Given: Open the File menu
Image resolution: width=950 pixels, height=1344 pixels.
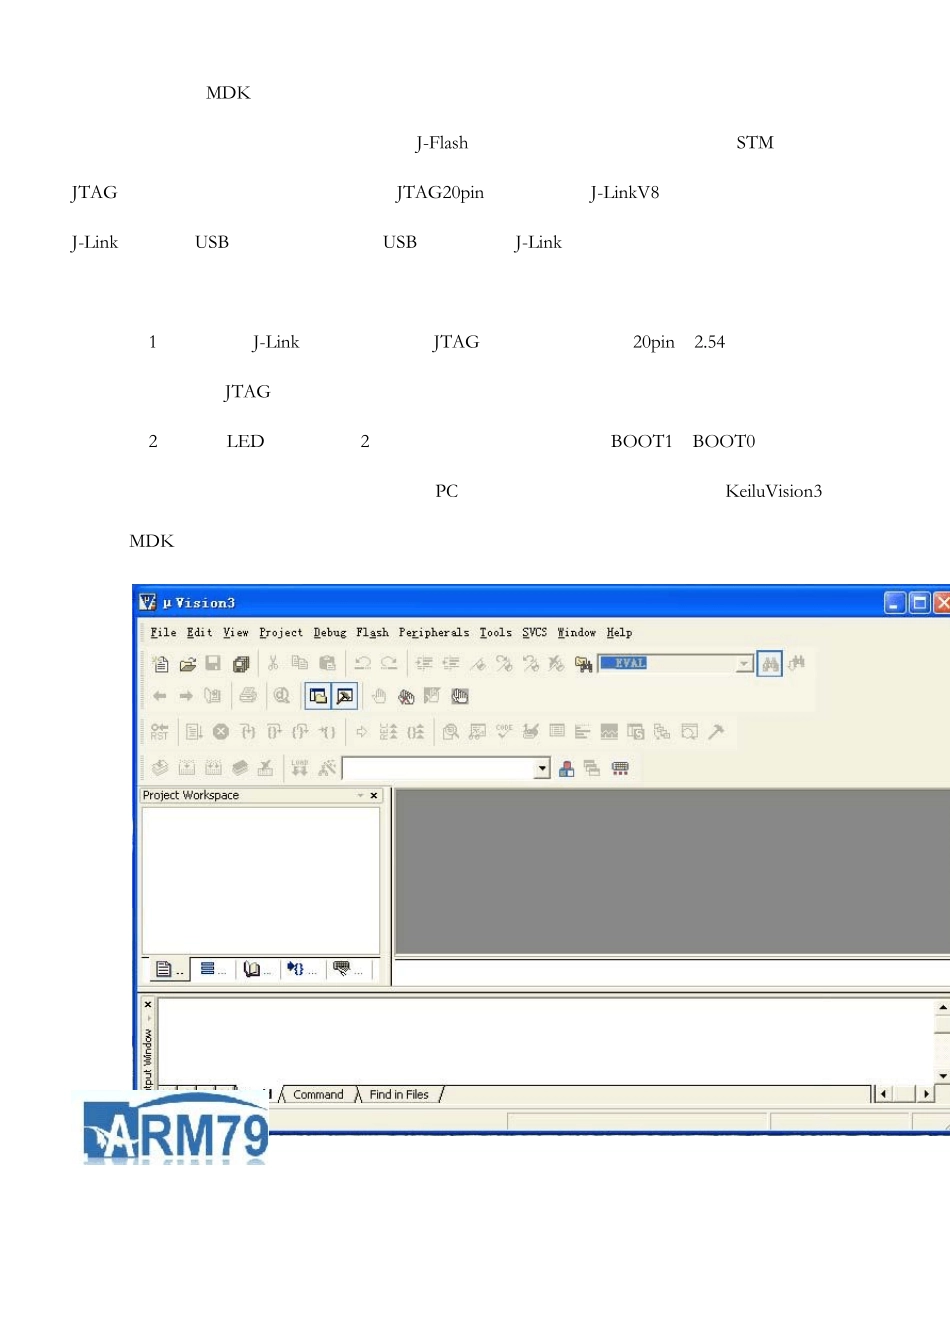Looking at the screenshot, I should tap(163, 633).
